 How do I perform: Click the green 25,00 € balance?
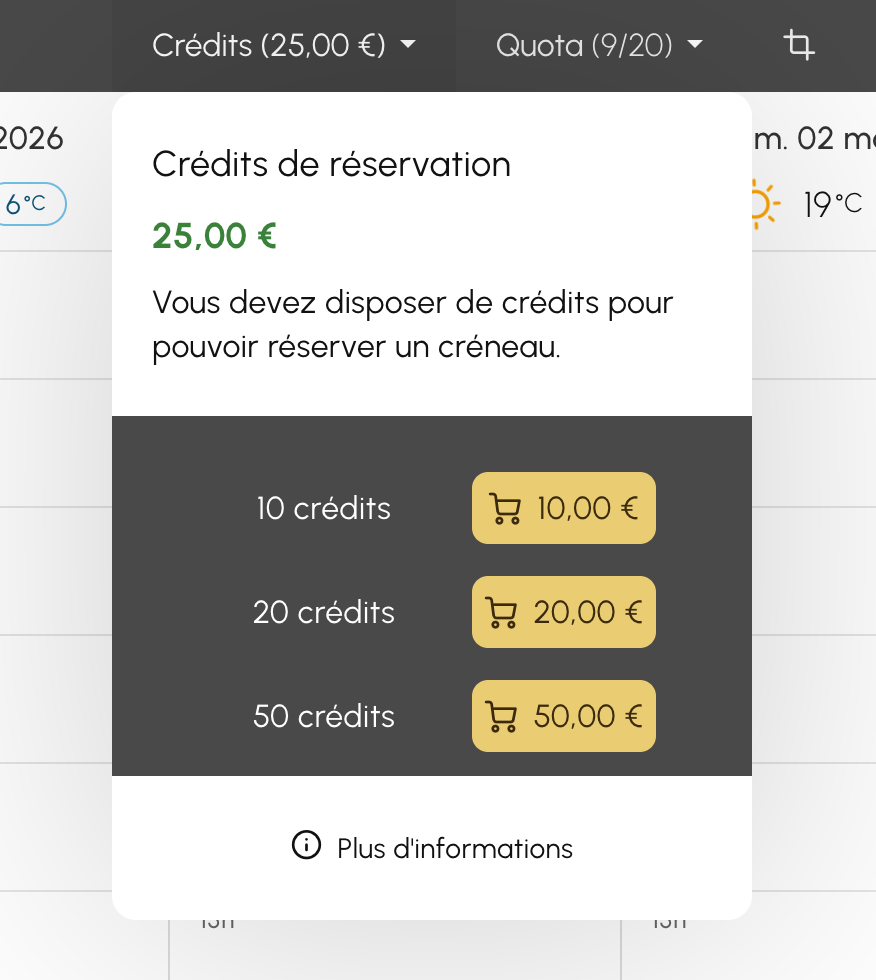[214, 236]
